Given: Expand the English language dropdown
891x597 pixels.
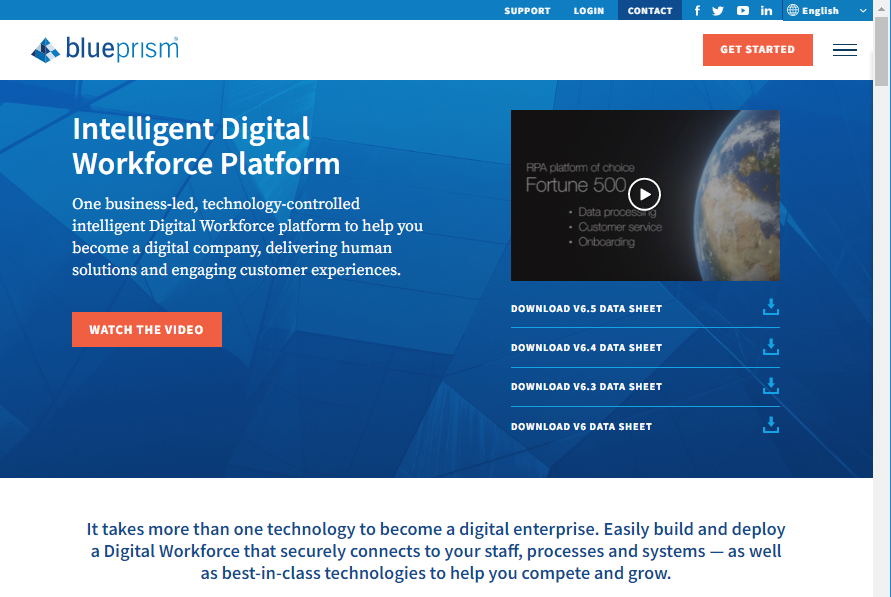Looking at the screenshot, I should 827,10.
